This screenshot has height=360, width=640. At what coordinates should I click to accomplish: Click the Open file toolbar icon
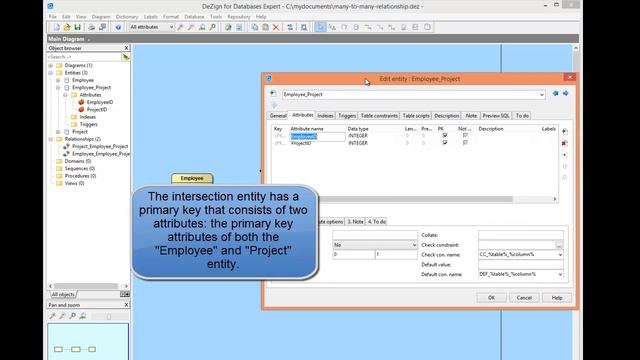click(x=67, y=27)
